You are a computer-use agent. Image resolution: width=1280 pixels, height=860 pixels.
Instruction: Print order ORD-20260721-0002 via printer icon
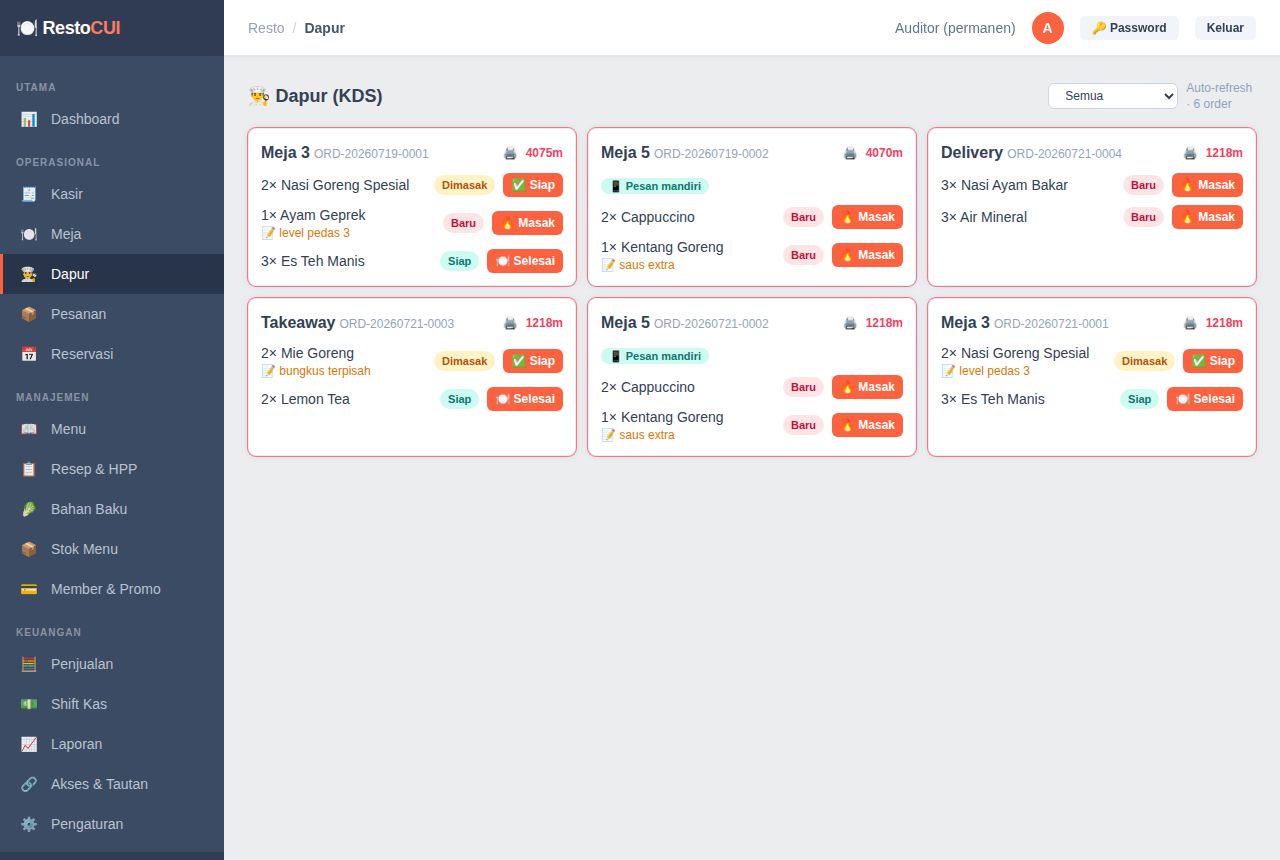click(850, 323)
